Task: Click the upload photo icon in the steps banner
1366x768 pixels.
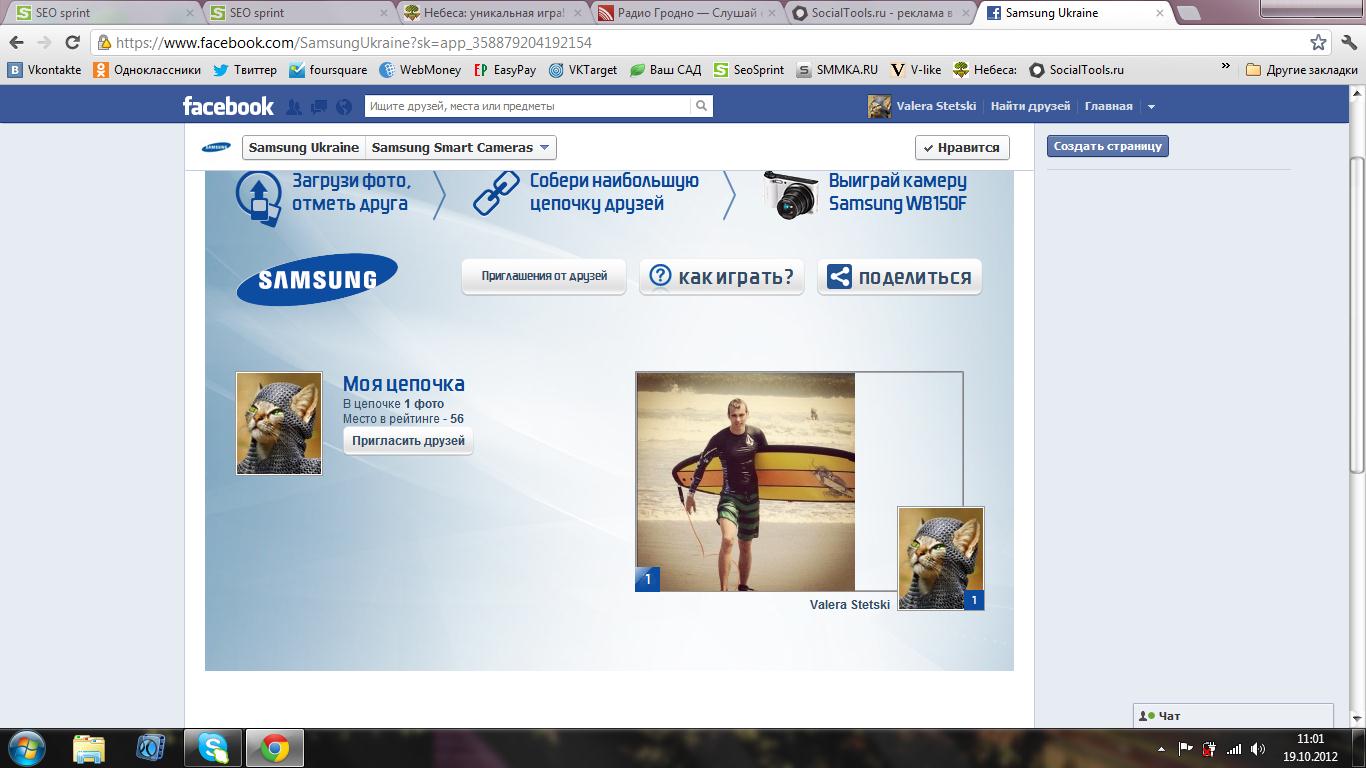Action: point(259,197)
